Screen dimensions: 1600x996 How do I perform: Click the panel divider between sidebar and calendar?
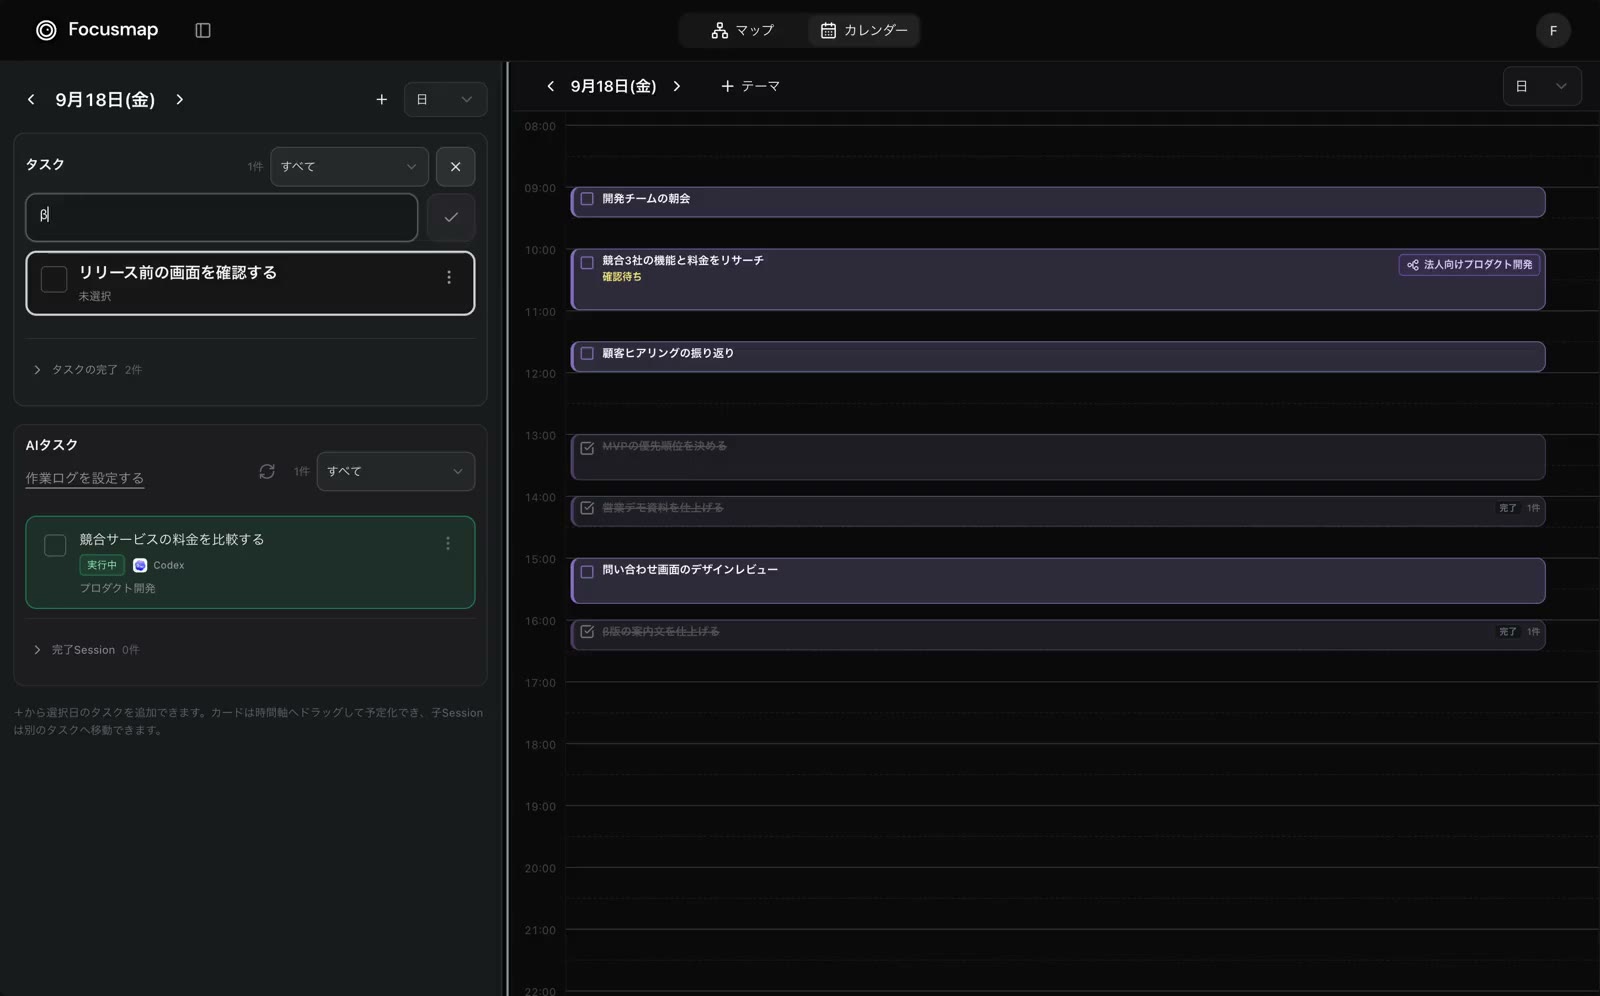(507, 528)
